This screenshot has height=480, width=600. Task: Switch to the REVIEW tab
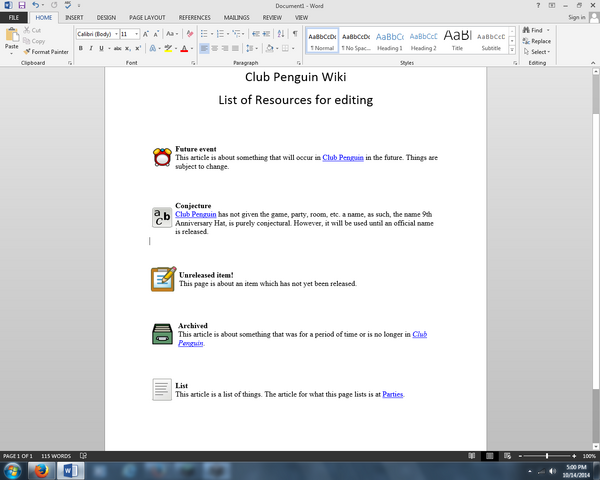pyautogui.click(x=272, y=18)
